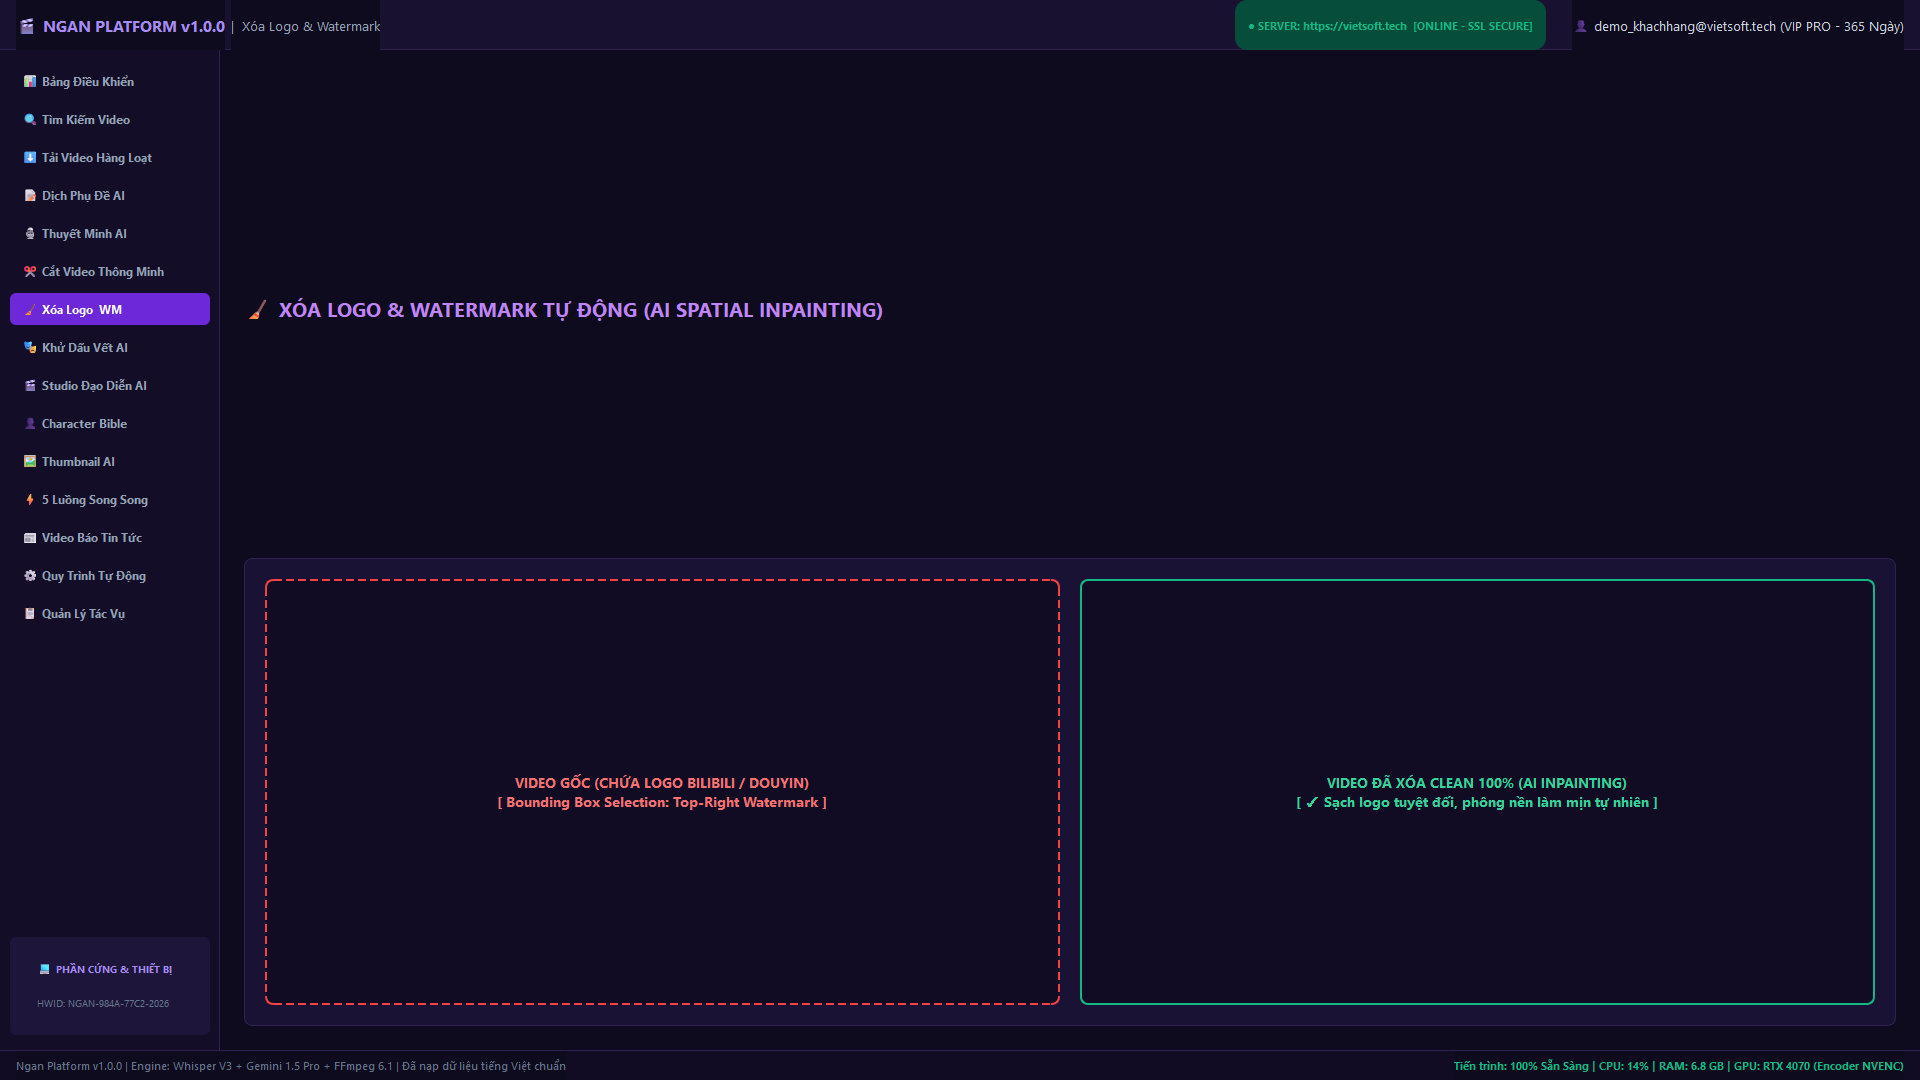Viewport: 1920px width, 1080px height.
Task: Click the Dịch Phụ Đề AI document icon
Action: pyautogui.click(x=30, y=196)
